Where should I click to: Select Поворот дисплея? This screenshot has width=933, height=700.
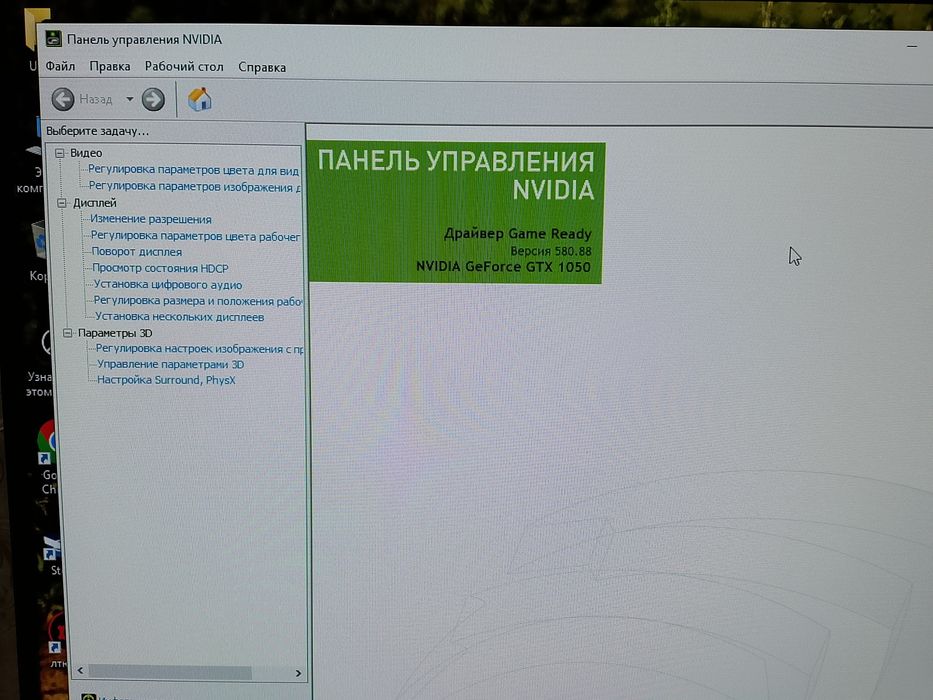coord(137,252)
